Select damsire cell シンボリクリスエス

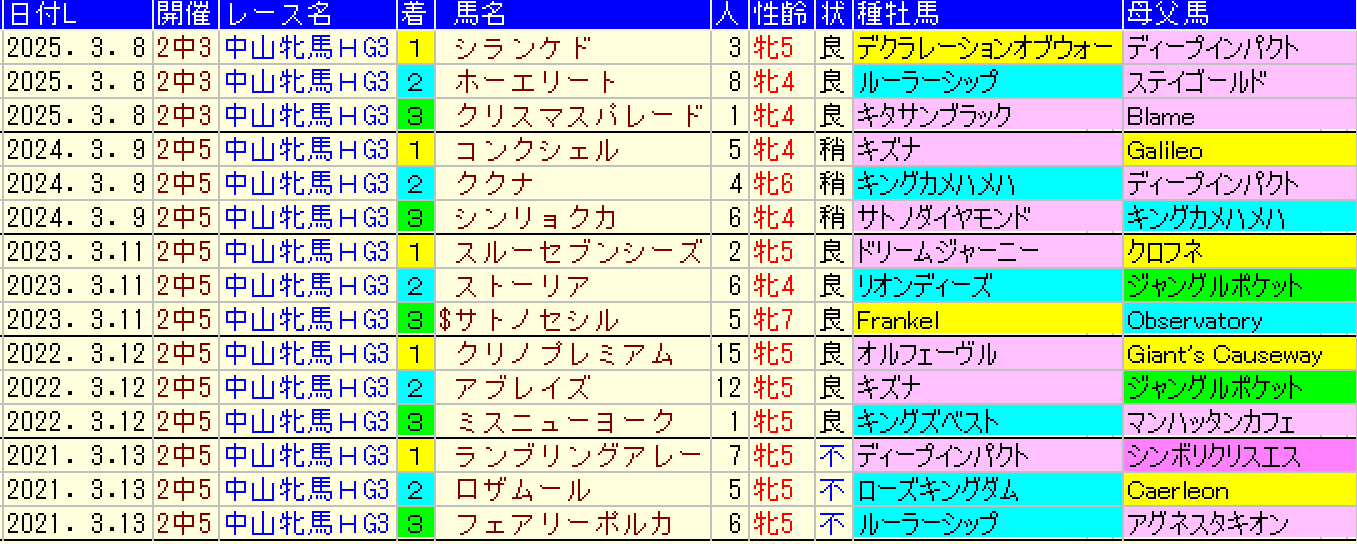1238,456
